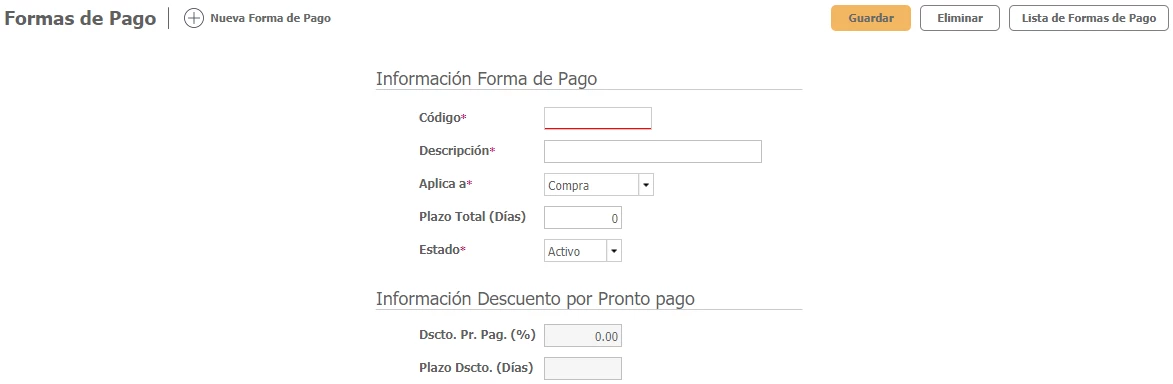Click the Formas de Pago page title
Screen dimensions: 1173x384
tap(80, 19)
